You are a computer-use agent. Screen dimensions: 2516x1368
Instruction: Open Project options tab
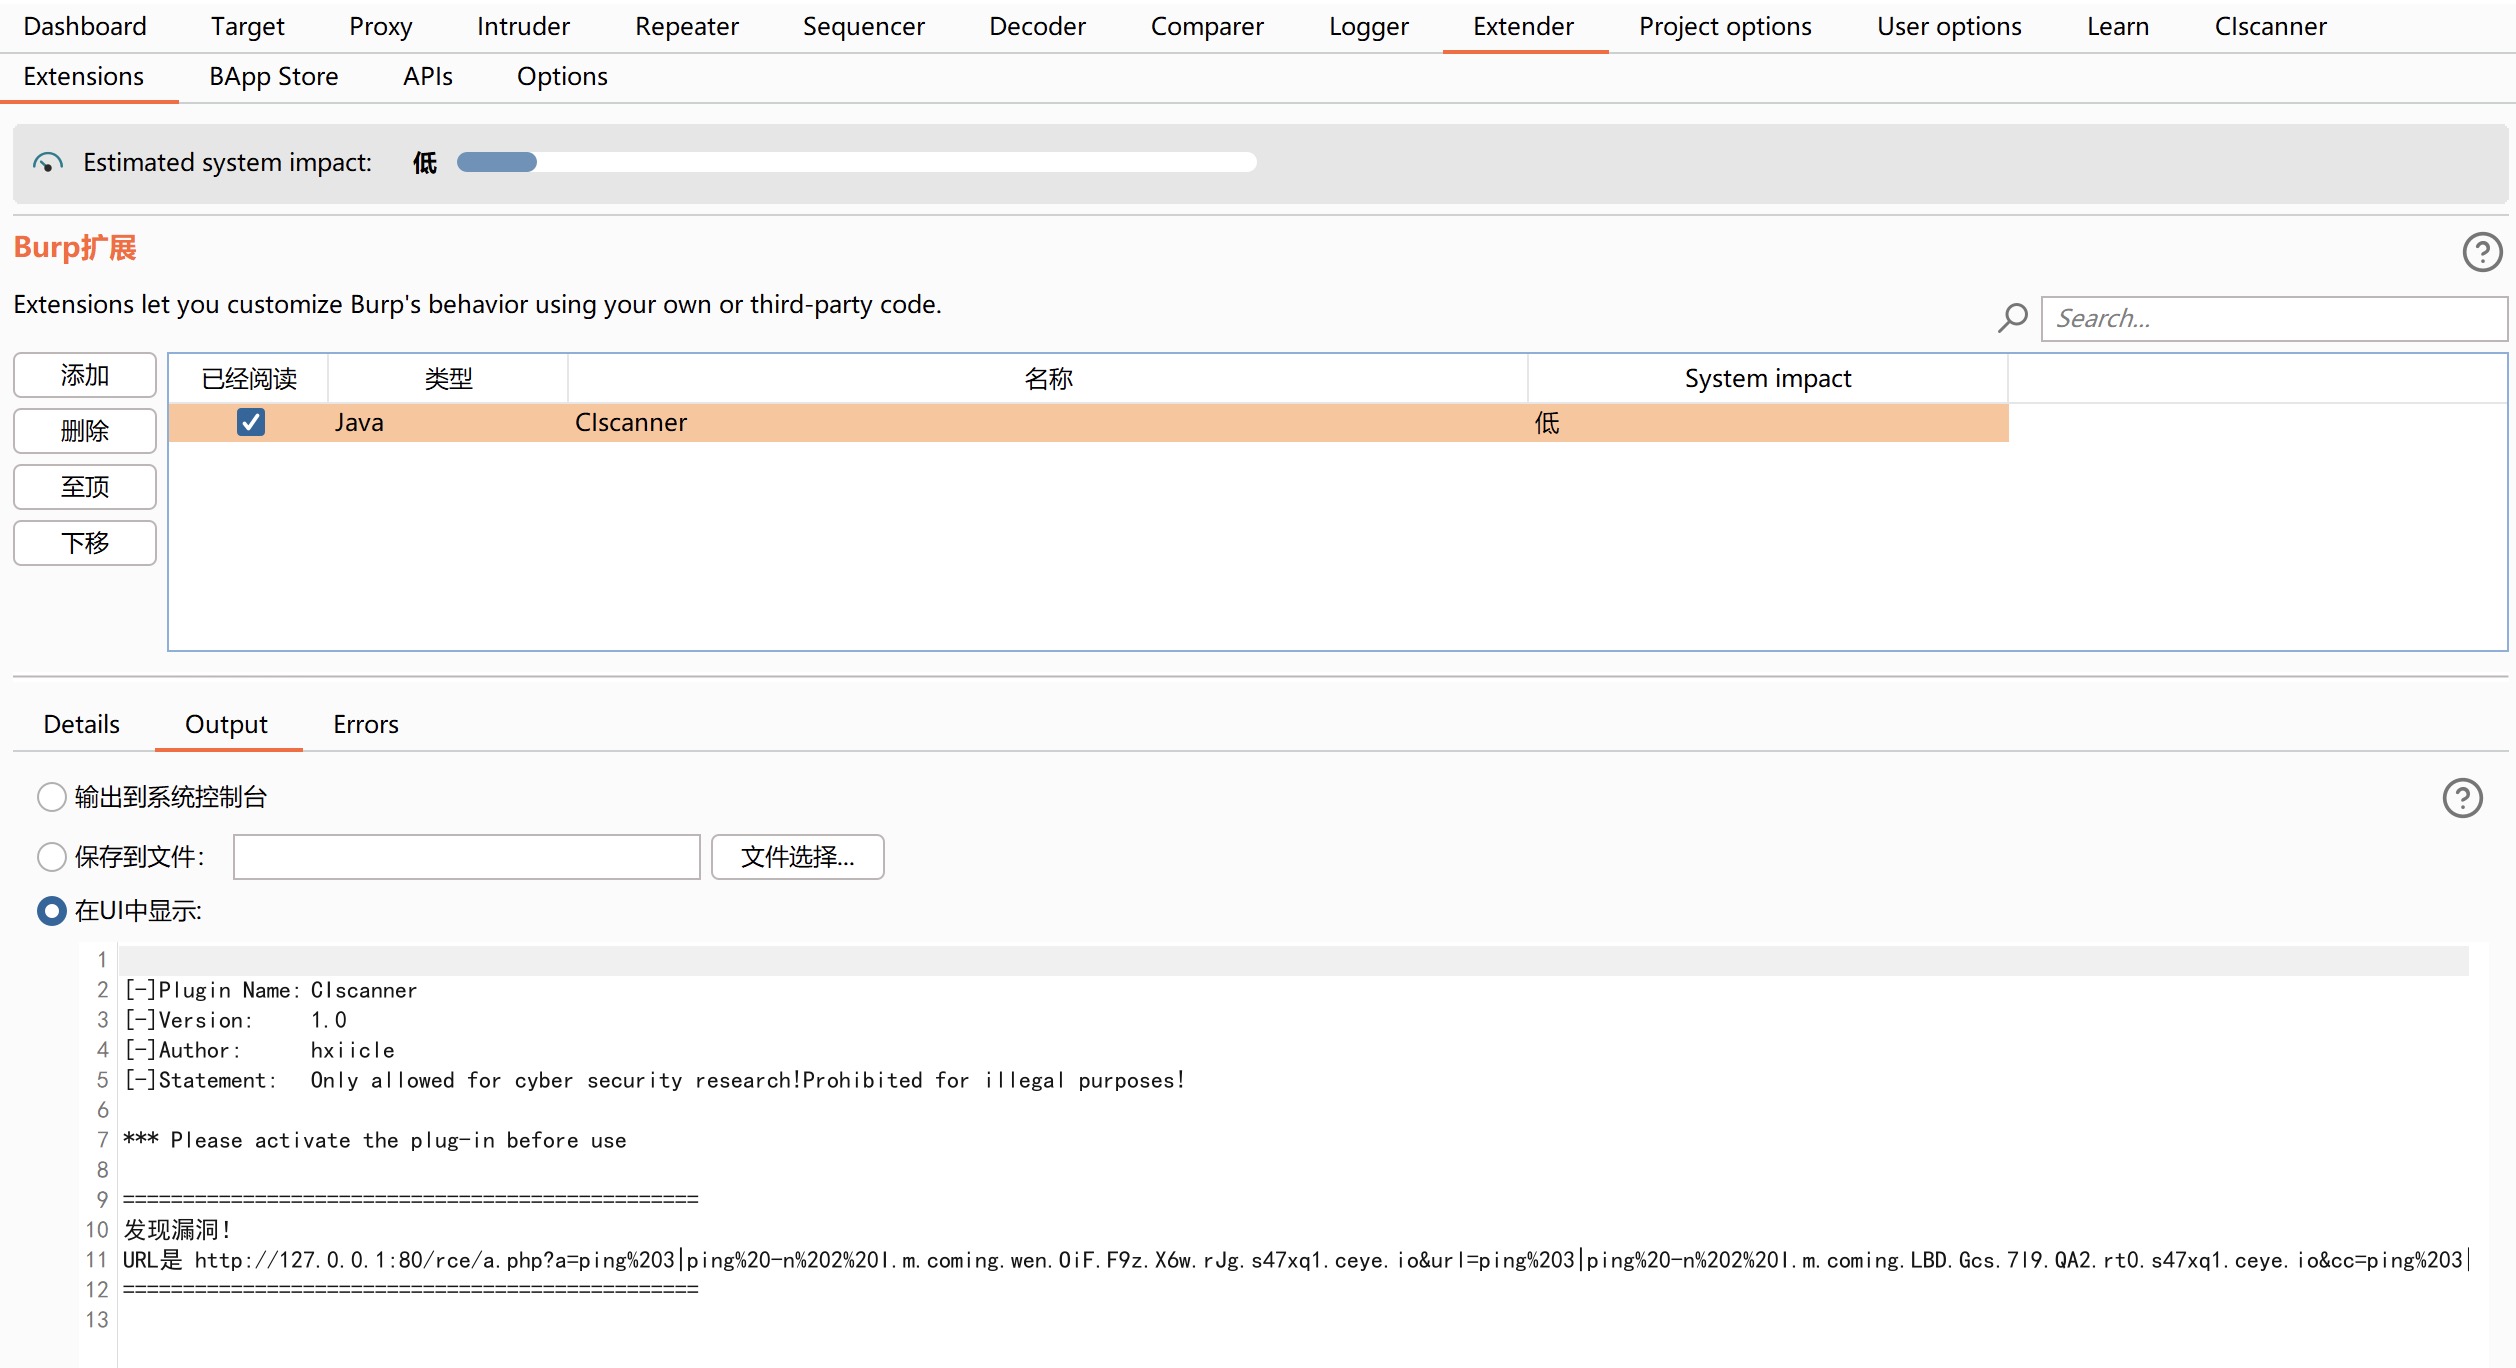(x=1725, y=26)
